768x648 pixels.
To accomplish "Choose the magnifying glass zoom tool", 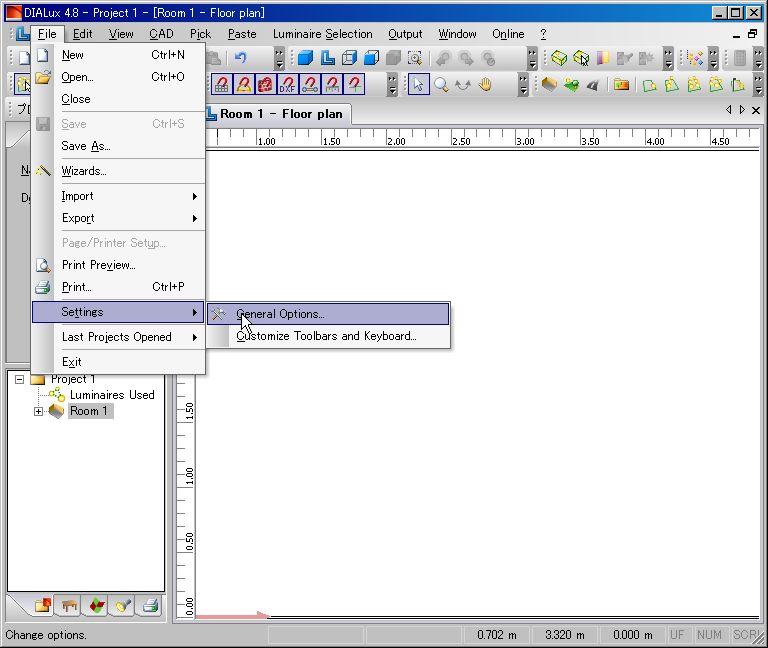I will pos(441,84).
